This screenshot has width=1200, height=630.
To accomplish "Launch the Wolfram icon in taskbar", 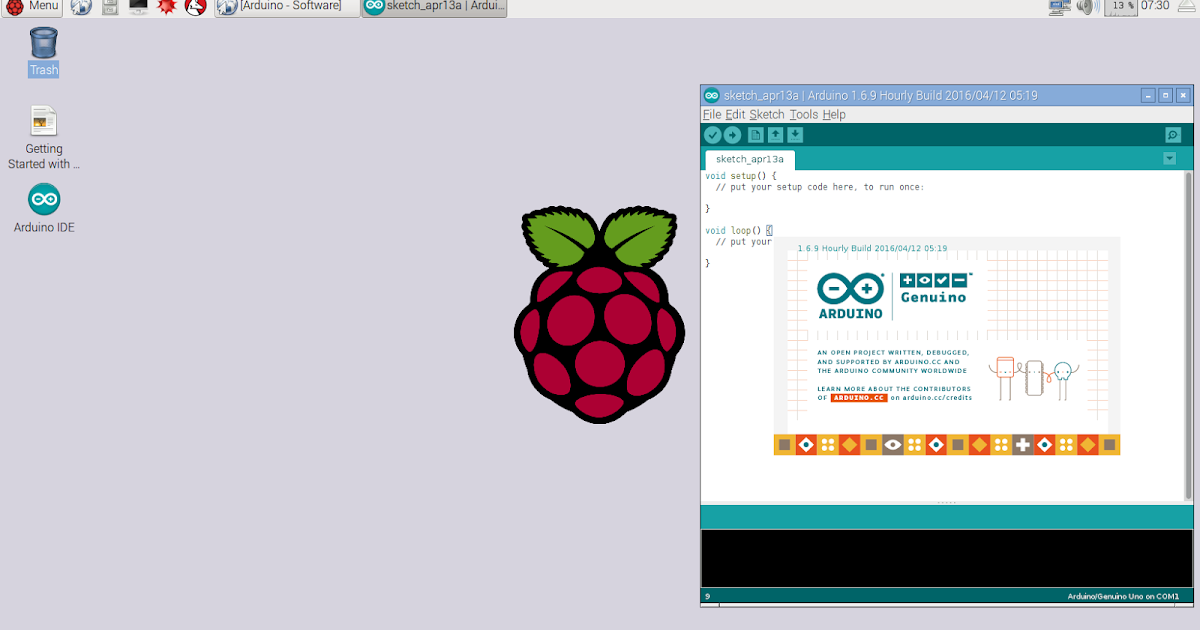I will point(196,8).
